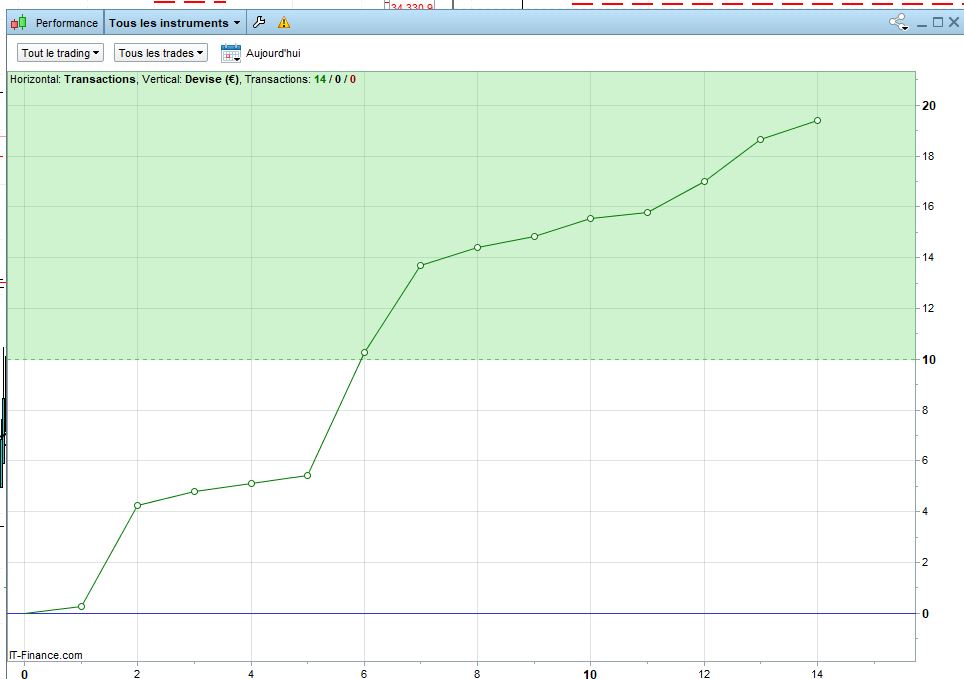964x679 pixels.
Task: Click the bold 10 on the vertical axis
Action: click(x=928, y=360)
